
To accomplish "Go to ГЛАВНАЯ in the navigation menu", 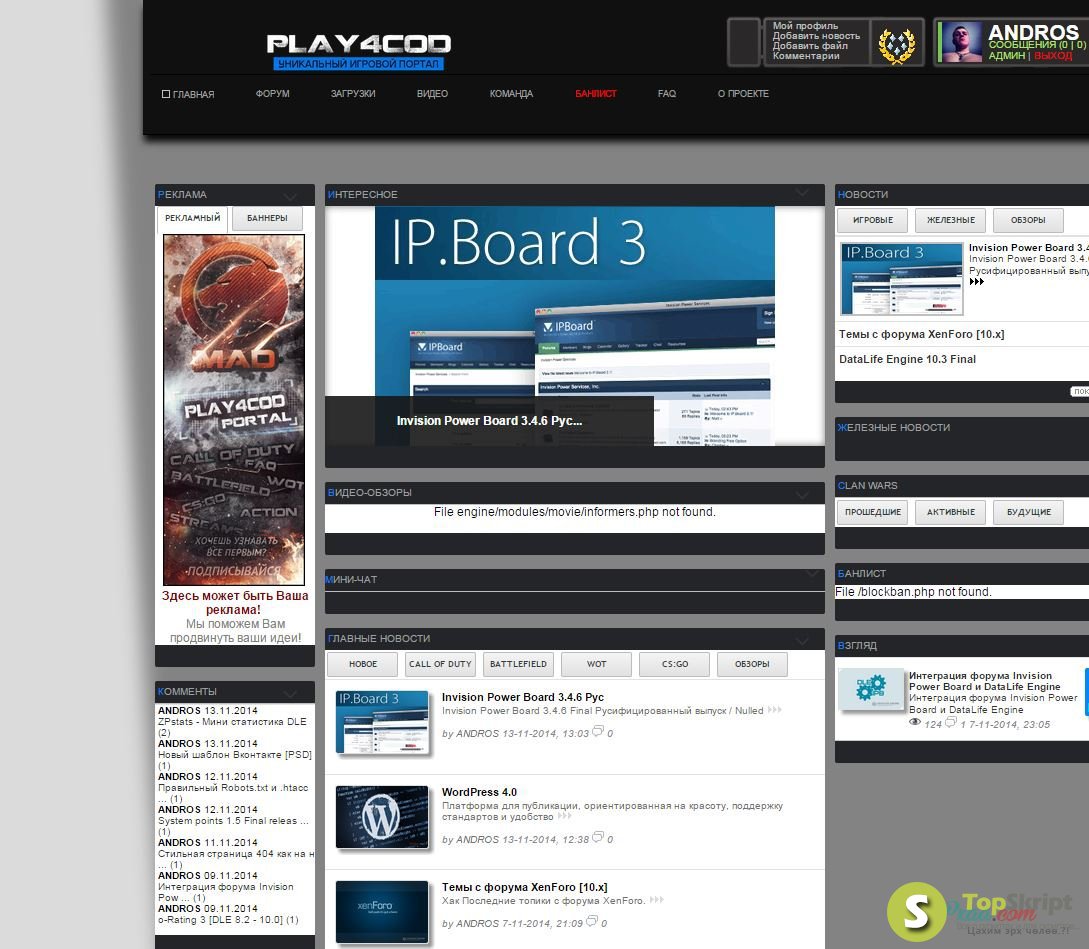I will click(193, 94).
